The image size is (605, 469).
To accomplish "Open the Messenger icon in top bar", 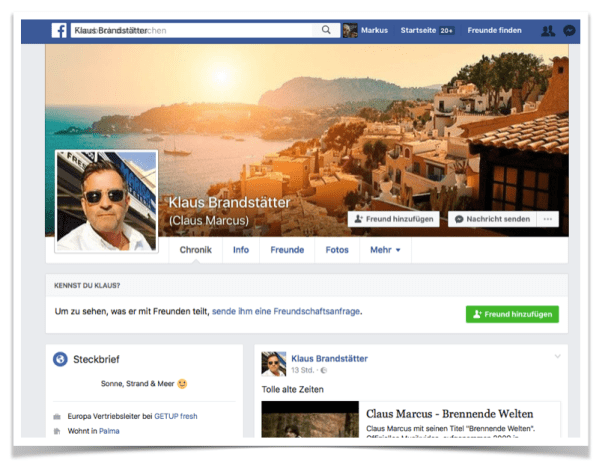I will coord(569,30).
